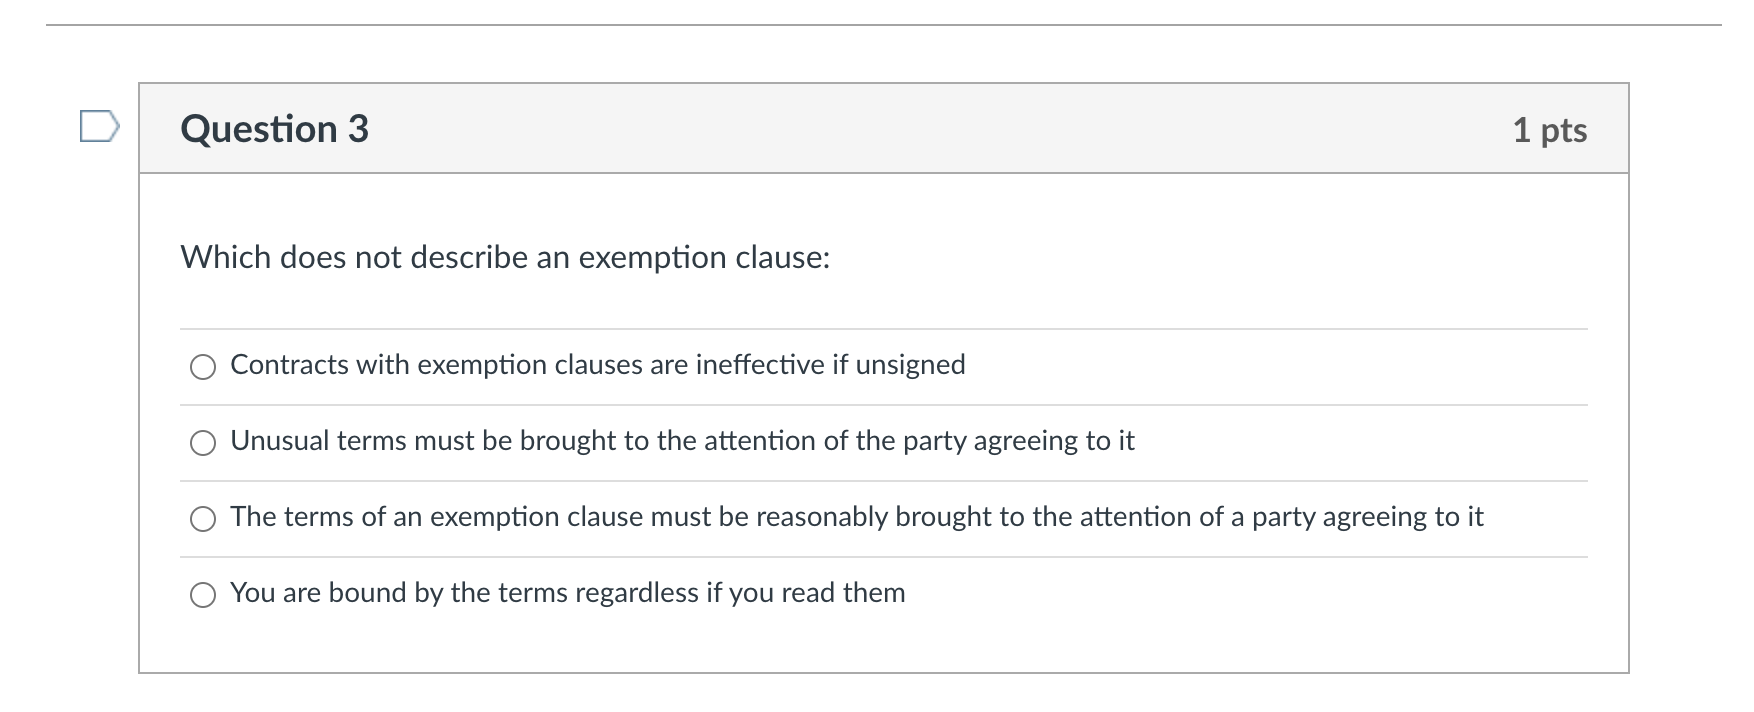Select answer about unusual terms attention
This screenshot has height=712, width=1754.
tap(203, 441)
